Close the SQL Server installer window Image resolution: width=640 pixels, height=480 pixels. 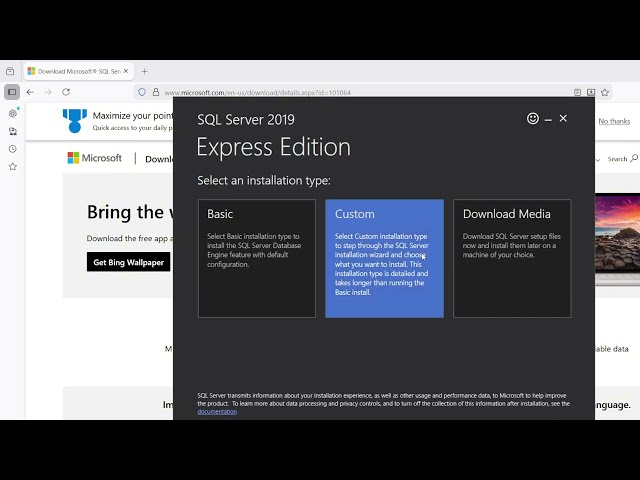pos(563,118)
